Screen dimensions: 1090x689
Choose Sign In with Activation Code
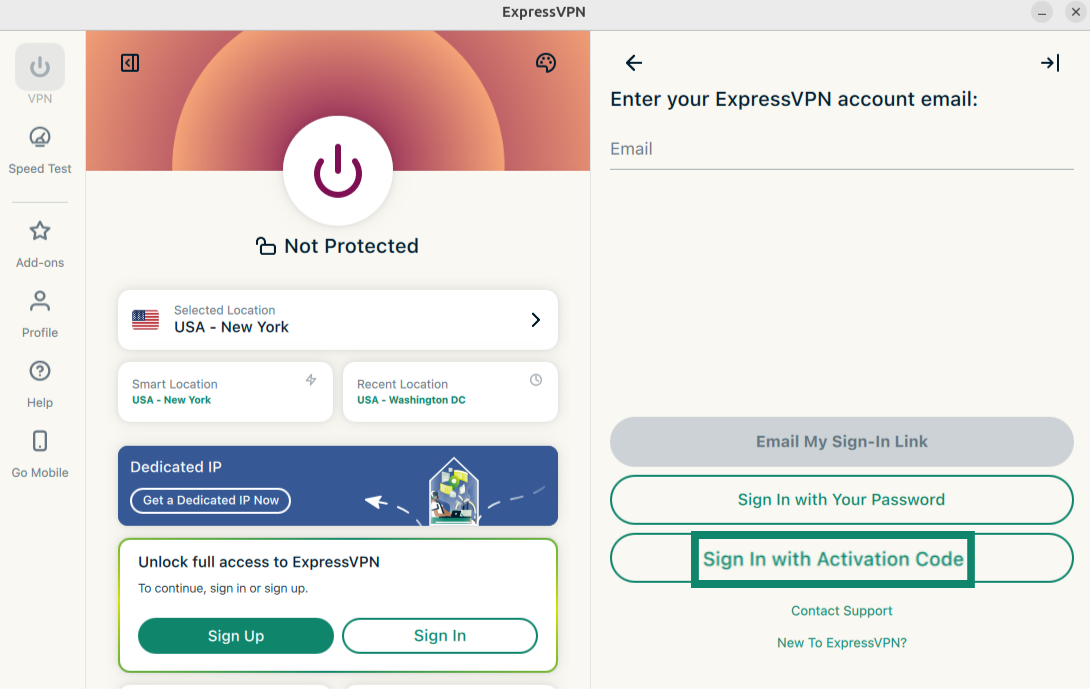point(833,559)
